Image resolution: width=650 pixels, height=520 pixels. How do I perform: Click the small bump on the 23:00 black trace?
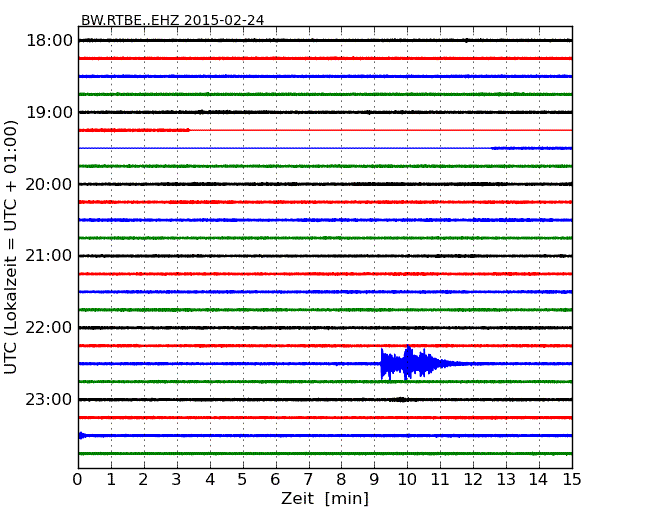400,399
